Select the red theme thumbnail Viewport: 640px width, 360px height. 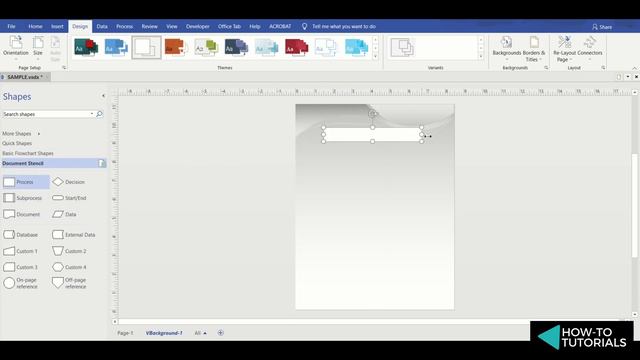click(x=297, y=47)
